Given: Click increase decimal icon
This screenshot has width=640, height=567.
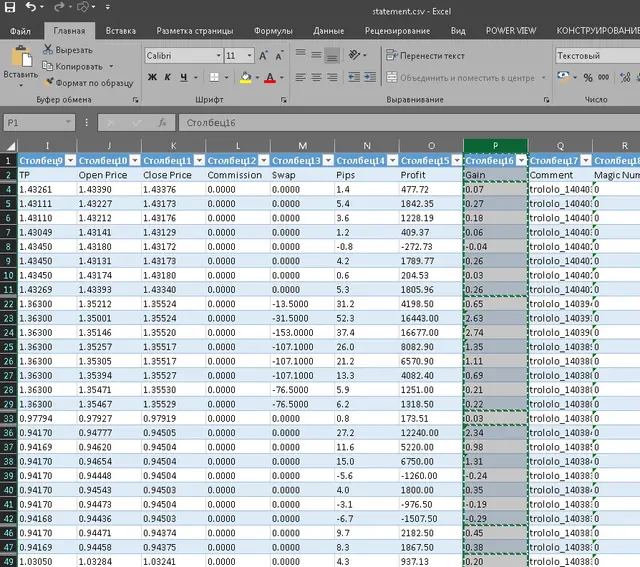Looking at the screenshot, I should click(625, 77).
